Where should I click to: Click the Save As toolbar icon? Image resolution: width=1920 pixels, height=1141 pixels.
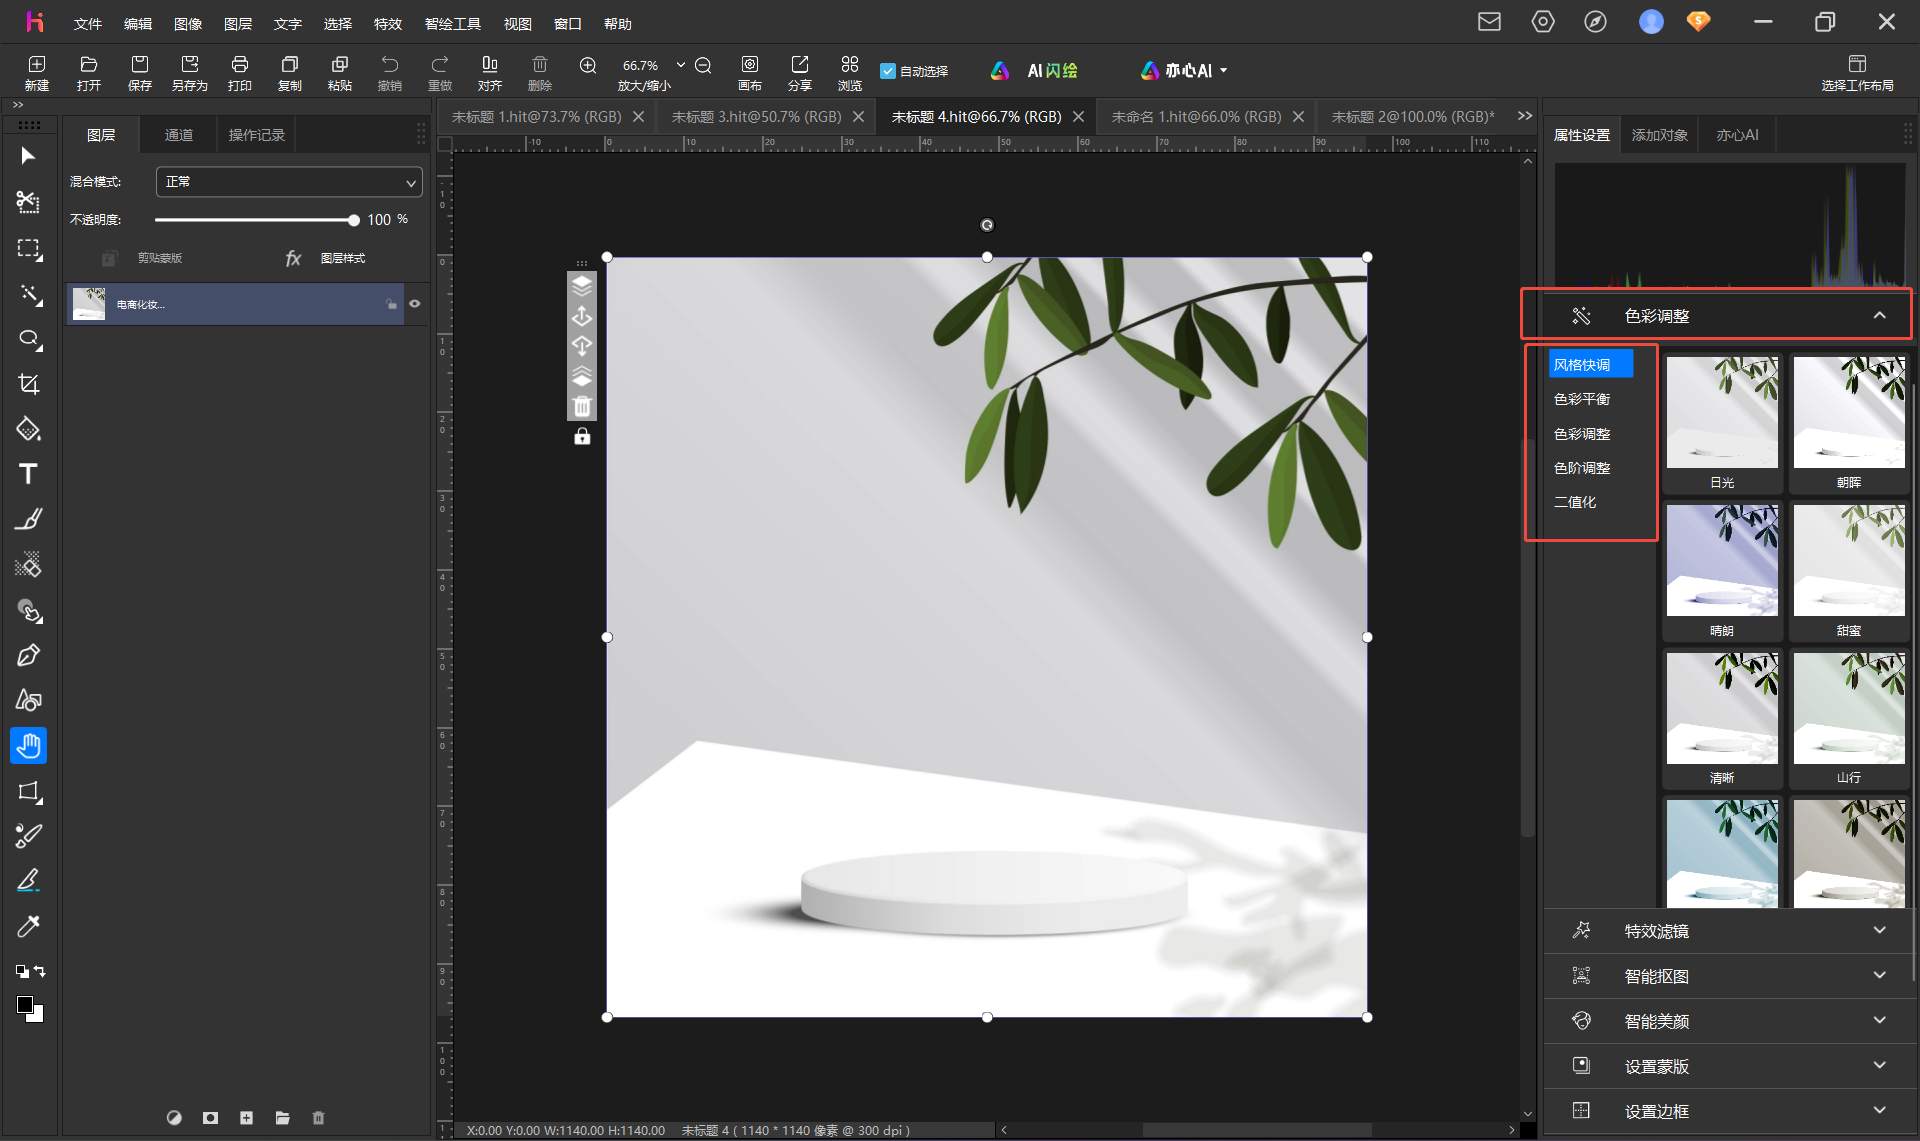coord(189,72)
